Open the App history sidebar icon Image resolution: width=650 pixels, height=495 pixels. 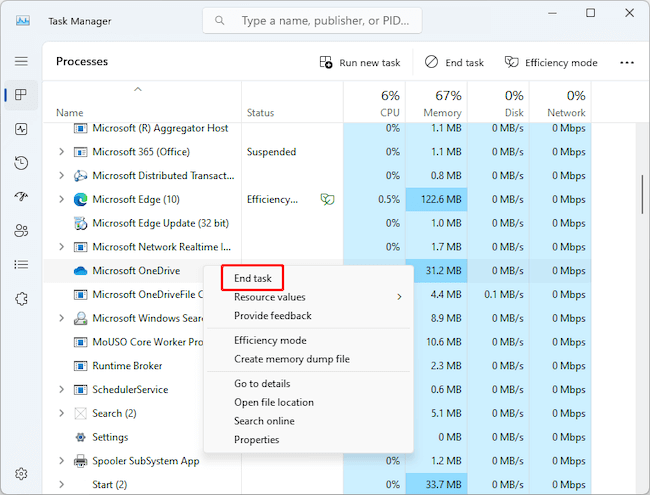pos(21,163)
